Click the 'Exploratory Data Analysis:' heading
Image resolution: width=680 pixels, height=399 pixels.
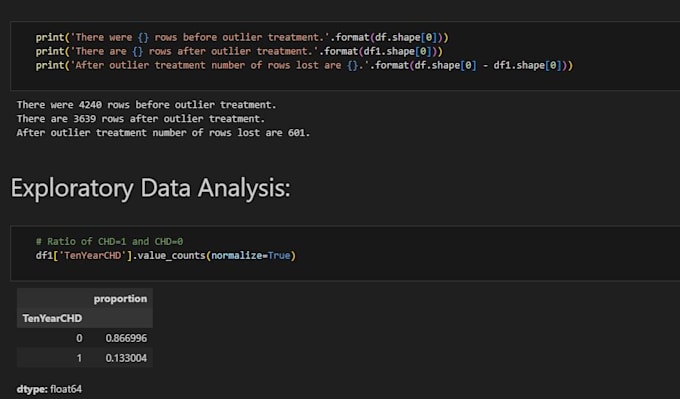(150, 189)
